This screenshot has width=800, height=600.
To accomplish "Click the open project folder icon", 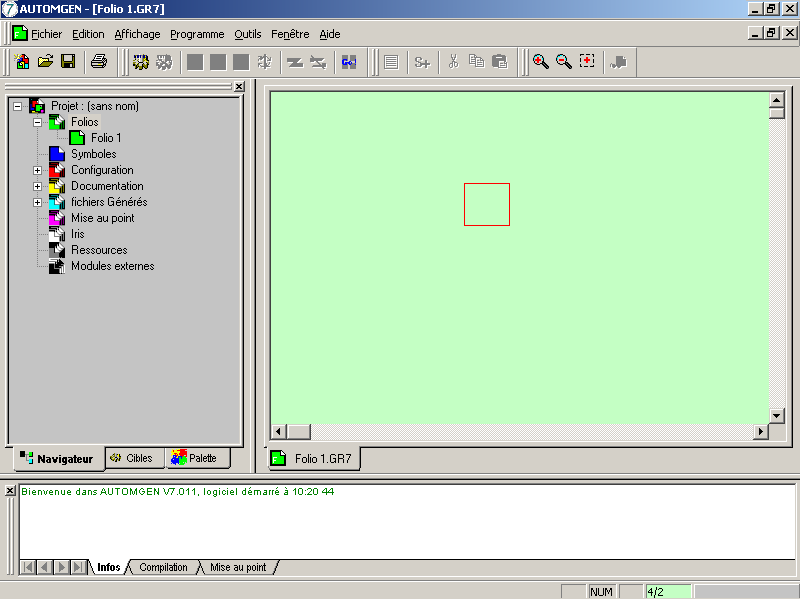I will (x=45, y=62).
